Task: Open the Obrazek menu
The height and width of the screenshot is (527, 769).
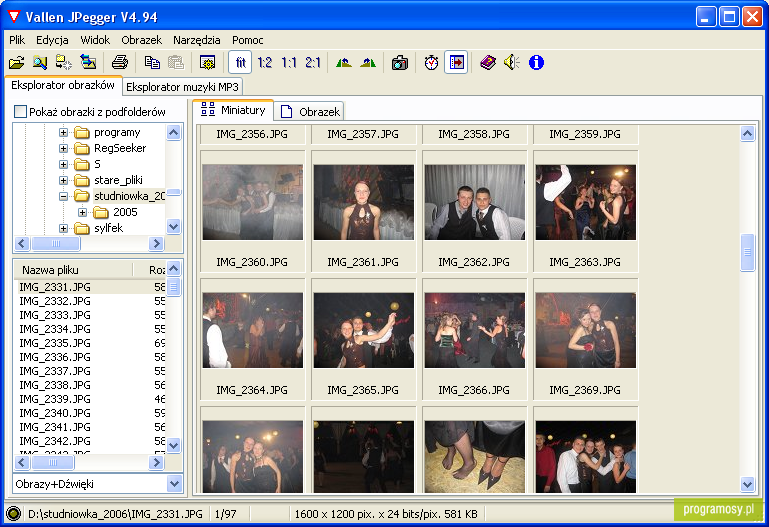Action: pos(142,40)
